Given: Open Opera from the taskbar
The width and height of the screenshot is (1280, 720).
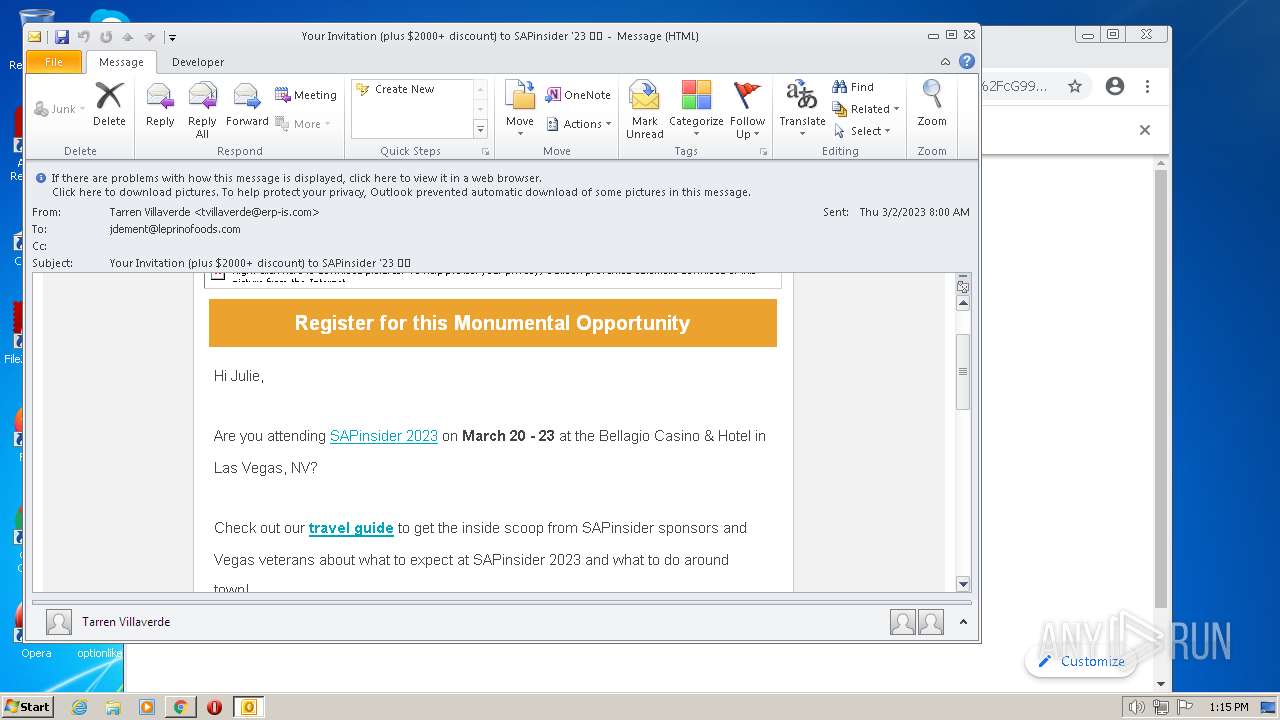Looking at the screenshot, I should pyautogui.click(x=214, y=707).
